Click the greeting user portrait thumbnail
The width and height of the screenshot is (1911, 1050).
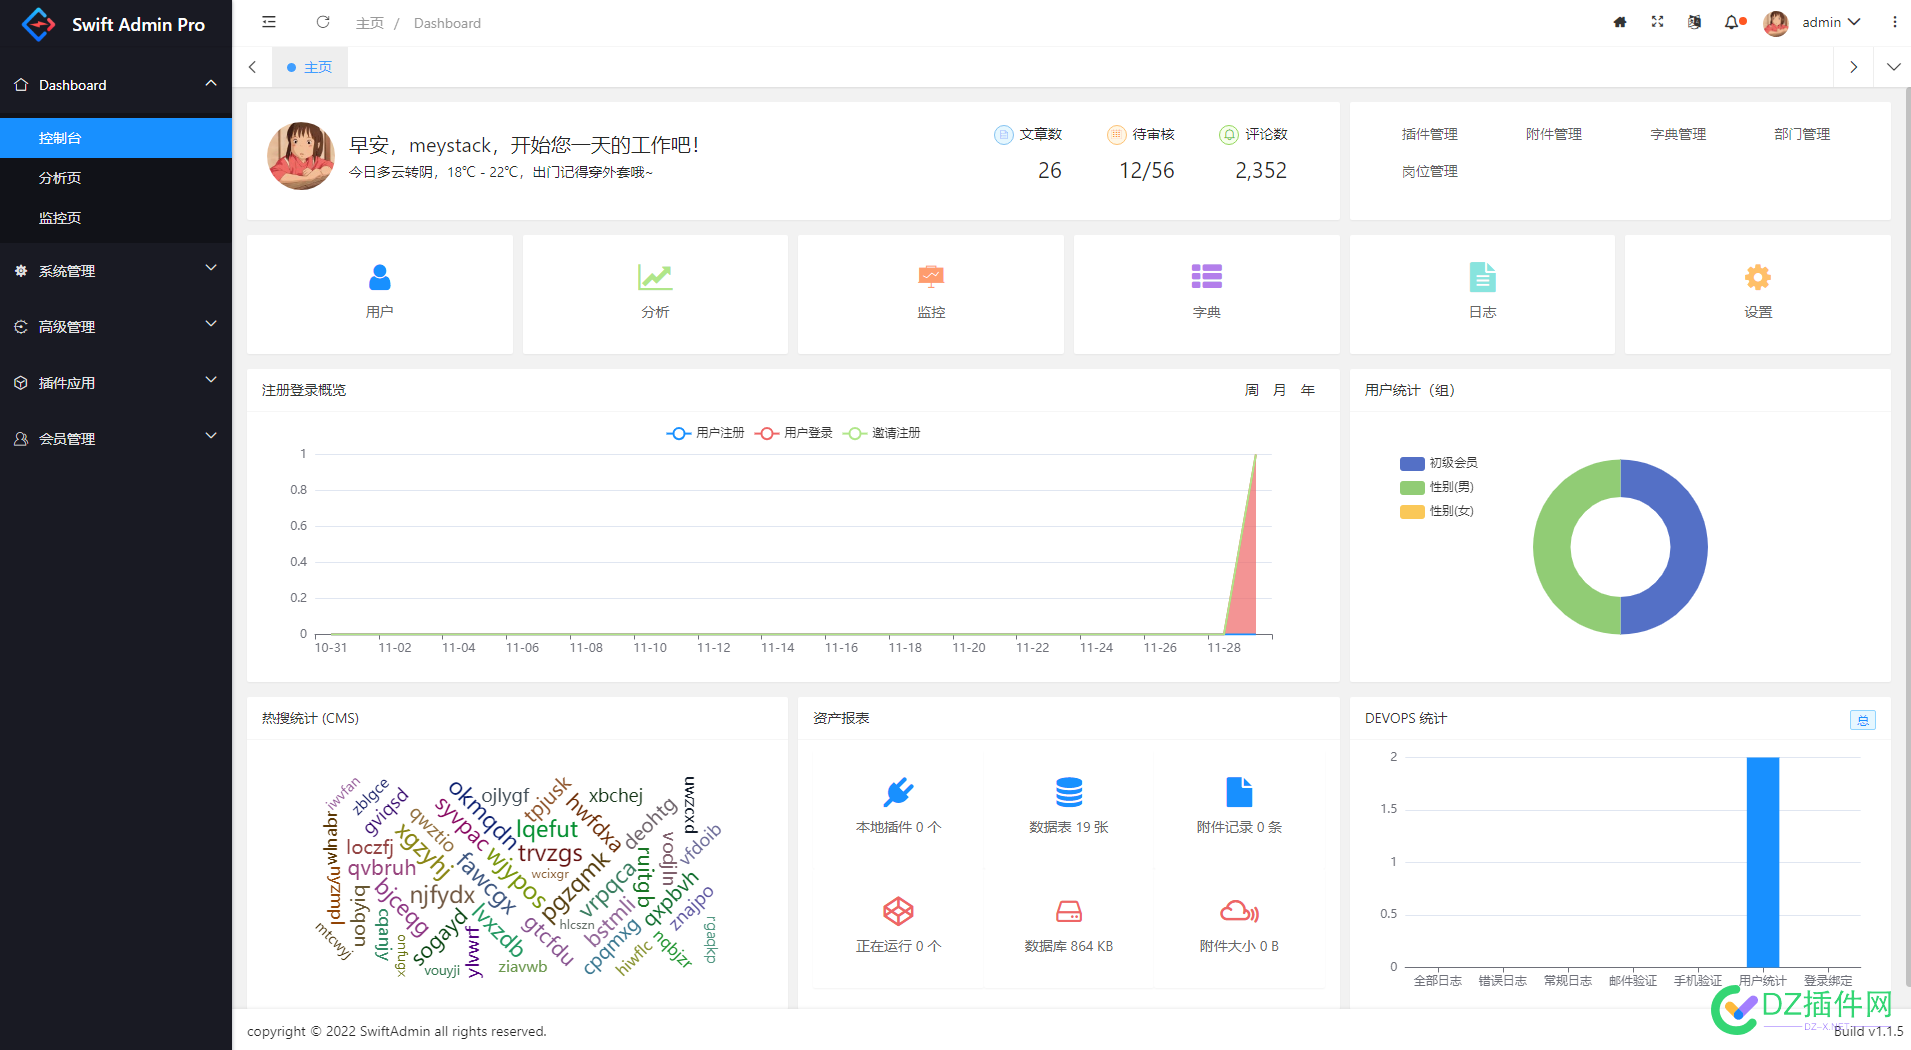pyautogui.click(x=301, y=157)
